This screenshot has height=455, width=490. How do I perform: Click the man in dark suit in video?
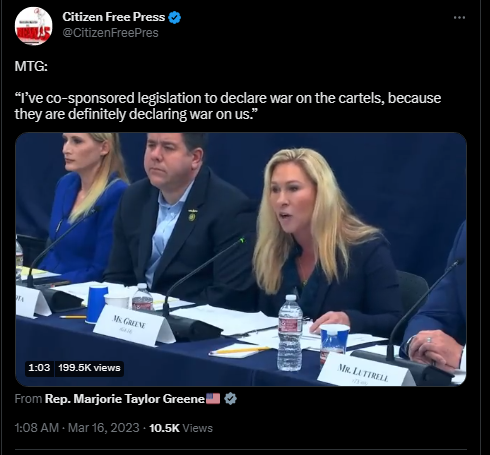(x=180, y=213)
